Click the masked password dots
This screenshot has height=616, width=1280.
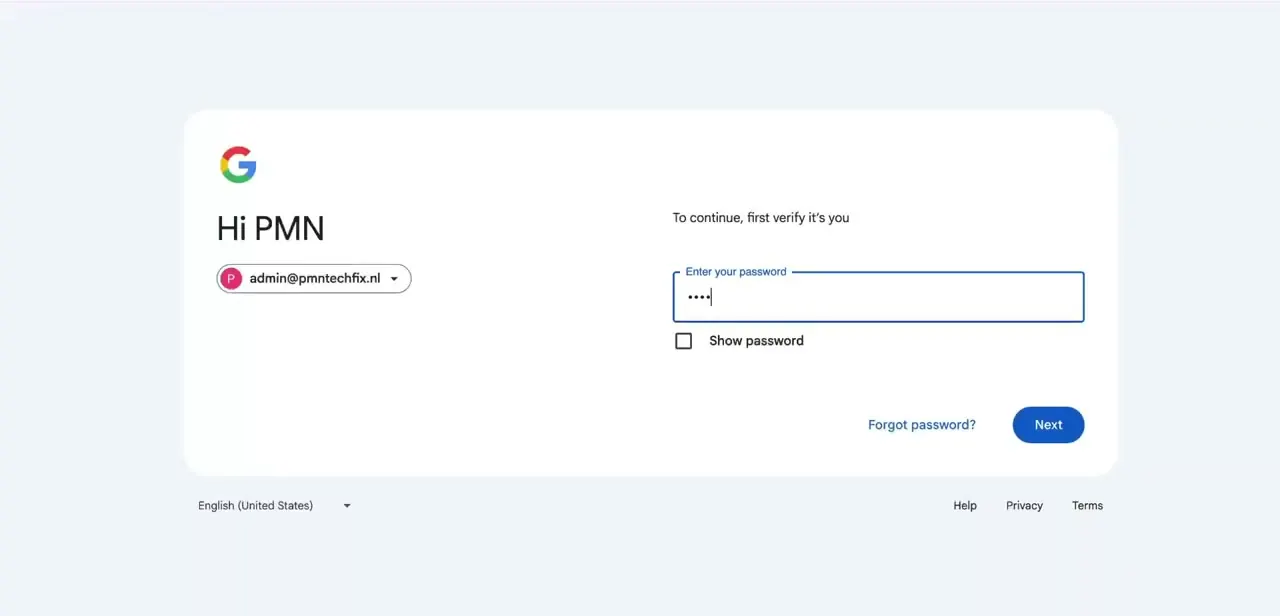(x=698, y=297)
